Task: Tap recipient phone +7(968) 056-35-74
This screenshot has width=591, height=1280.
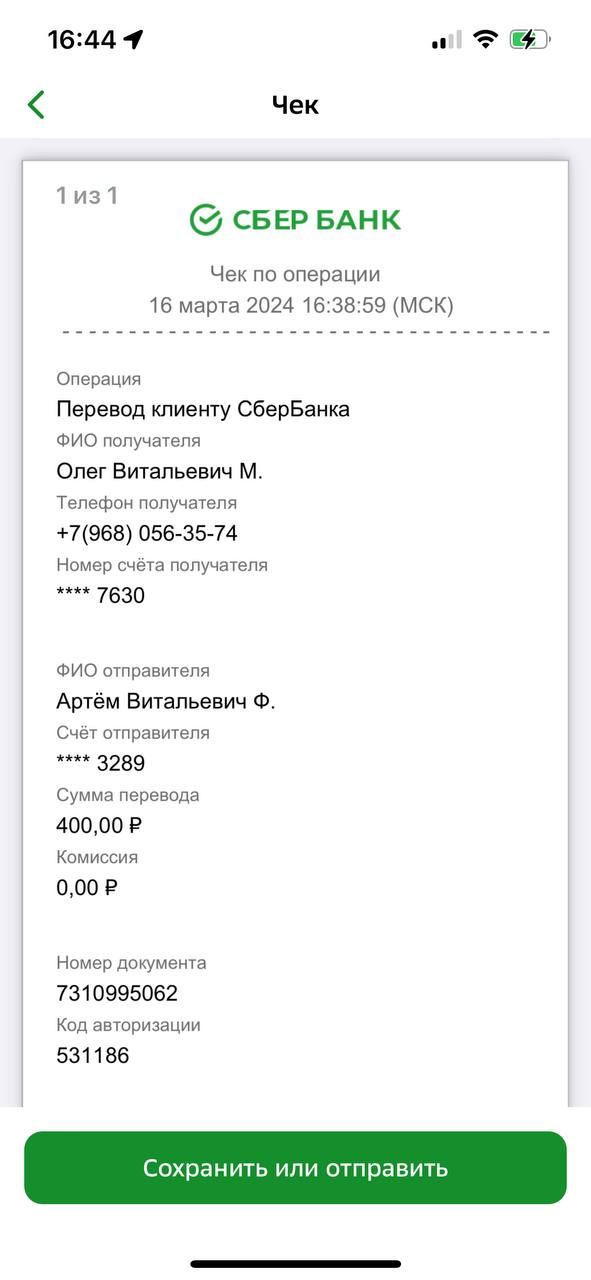Action: click(147, 533)
